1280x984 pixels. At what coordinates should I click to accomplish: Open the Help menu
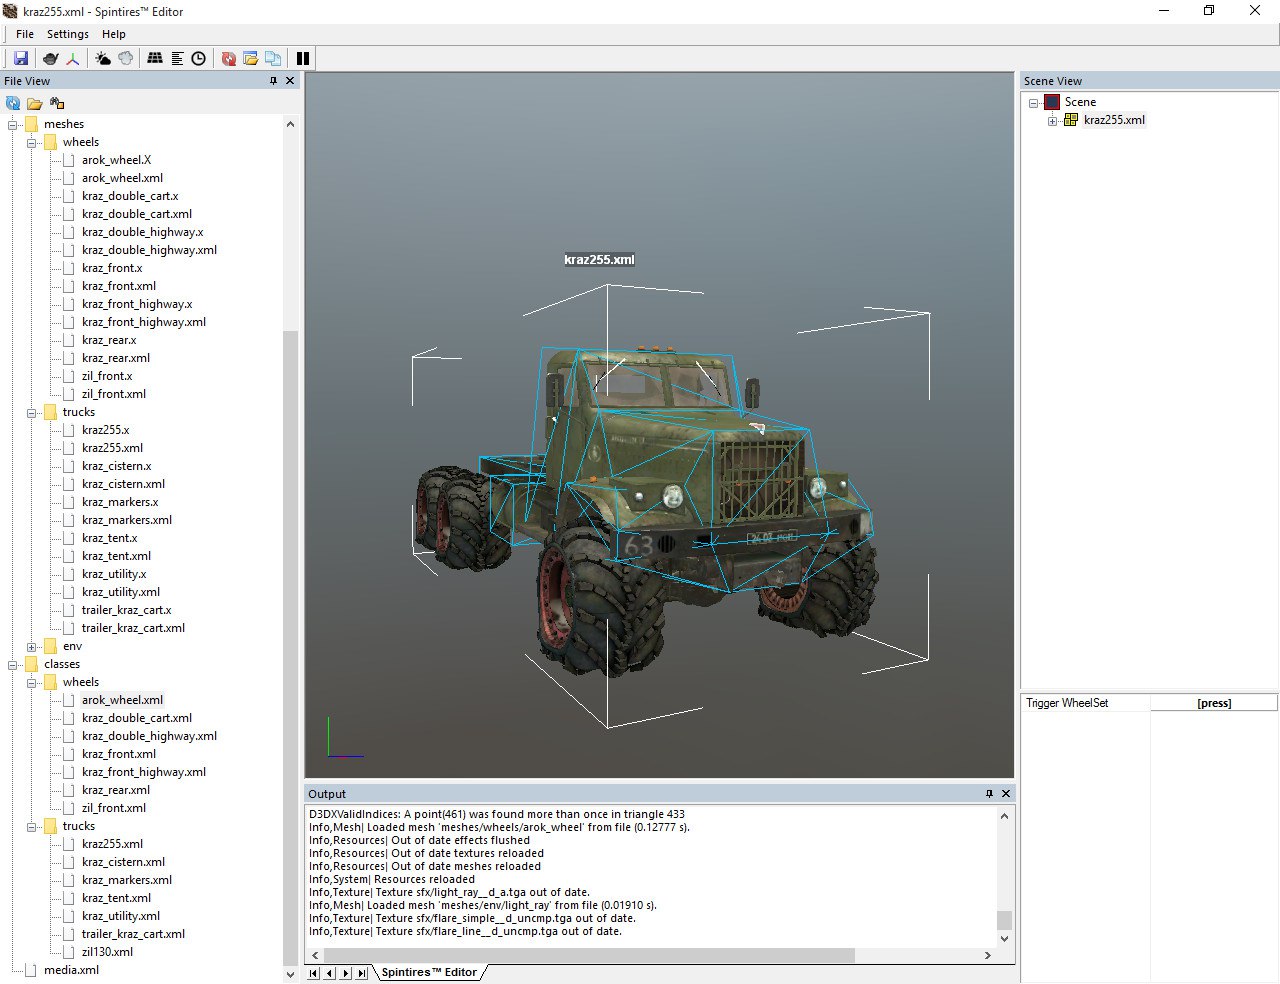pyautogui.click(x=114, y=34)
